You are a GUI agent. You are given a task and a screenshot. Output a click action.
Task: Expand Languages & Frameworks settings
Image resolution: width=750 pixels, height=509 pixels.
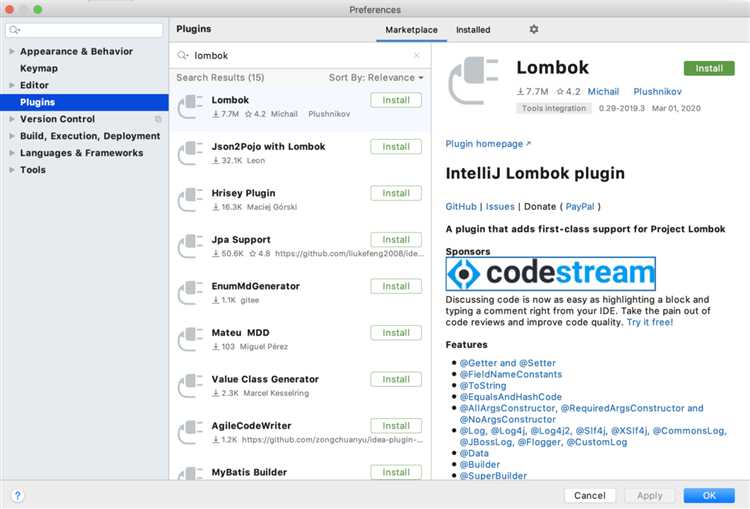(12, 153)
